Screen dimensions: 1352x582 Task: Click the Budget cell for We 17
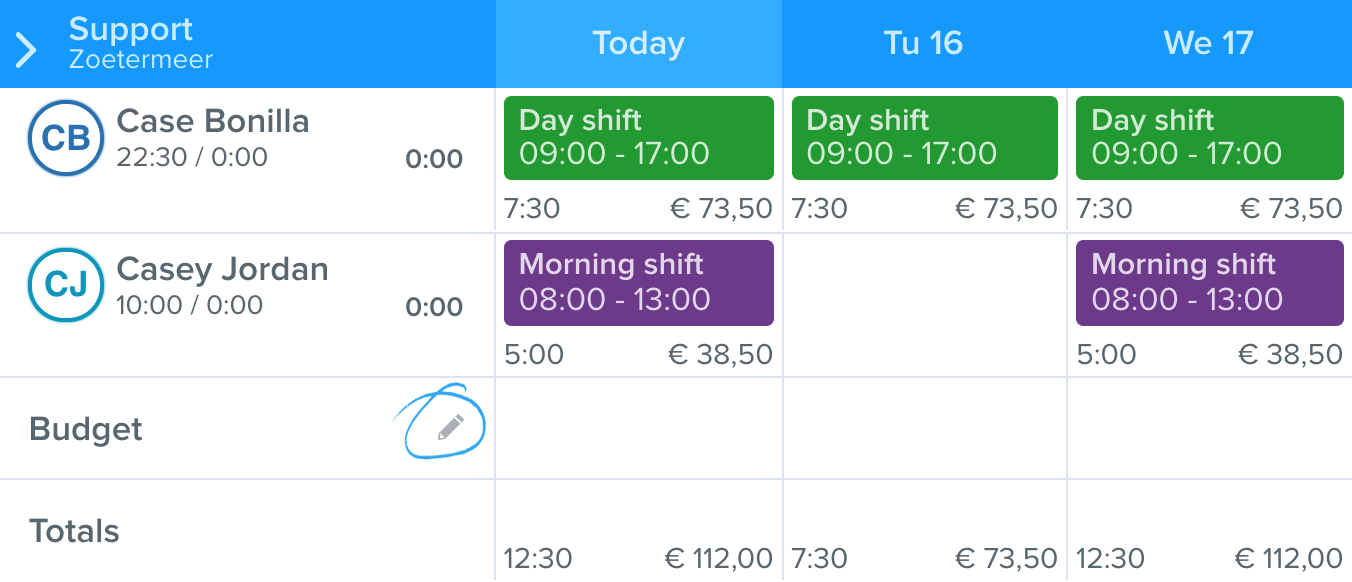click(1210, 428)
